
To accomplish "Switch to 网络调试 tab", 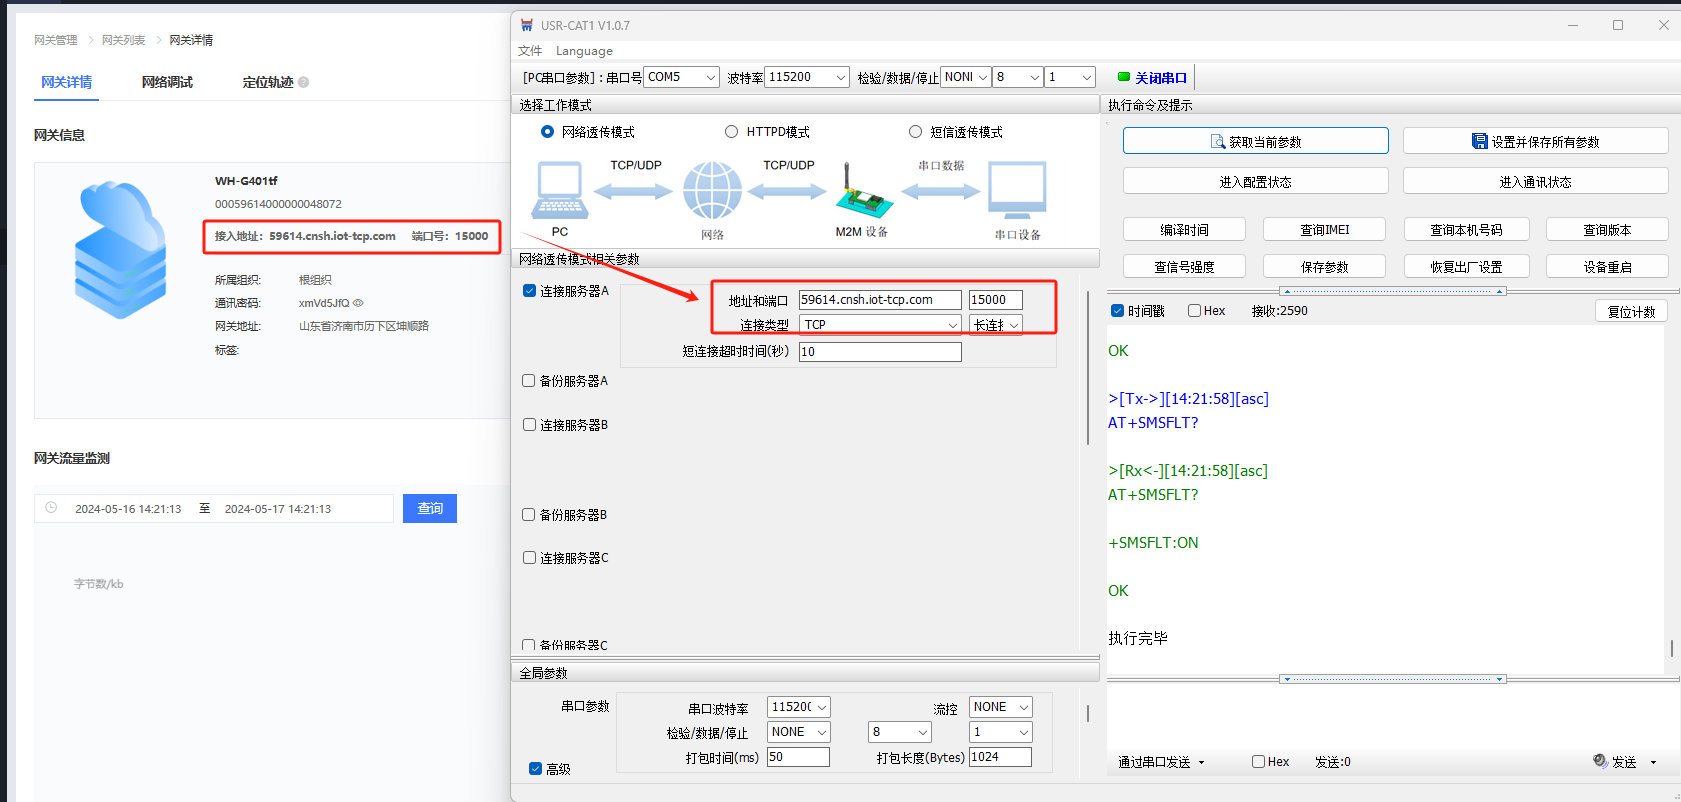I will [x=167, y=82].
